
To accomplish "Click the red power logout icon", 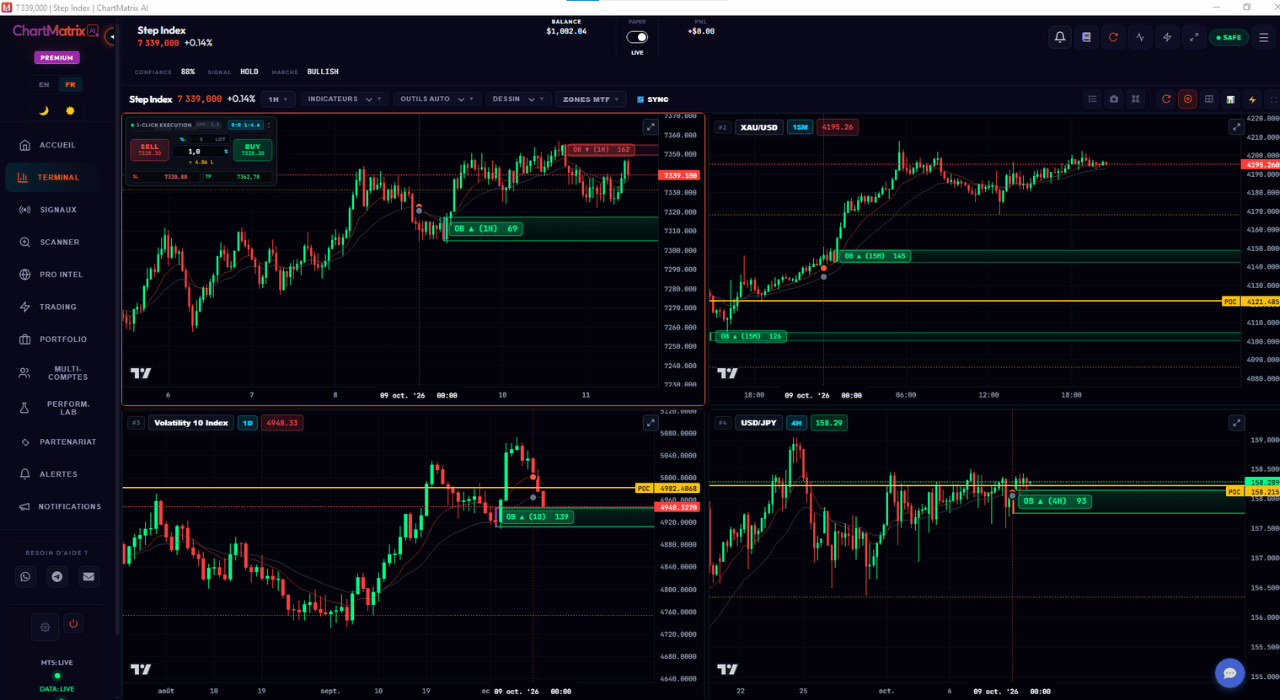I will 73,624.
